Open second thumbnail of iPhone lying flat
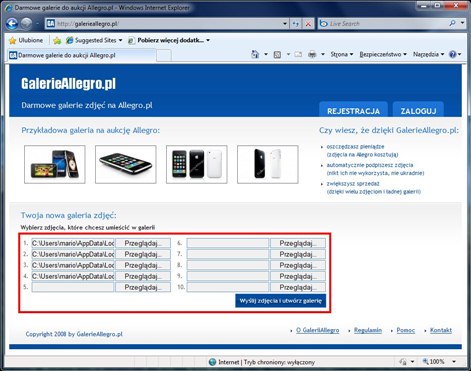This screenshot has width=471, height=371. (126, 164)
